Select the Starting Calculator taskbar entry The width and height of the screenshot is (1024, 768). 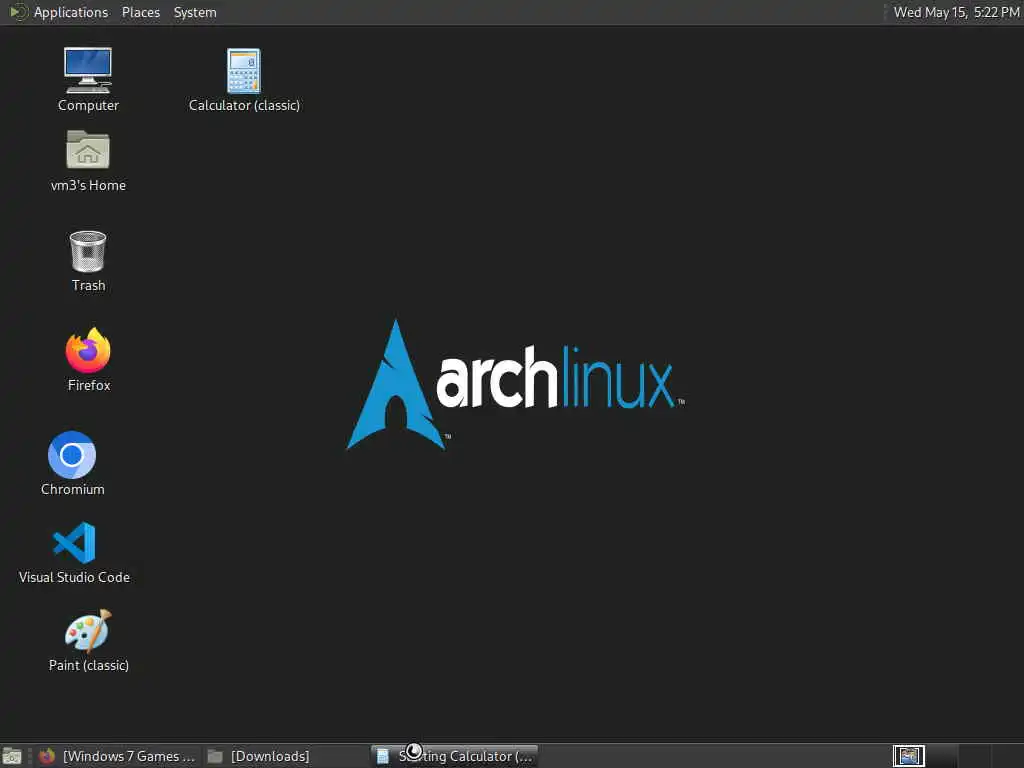point(455,756)
